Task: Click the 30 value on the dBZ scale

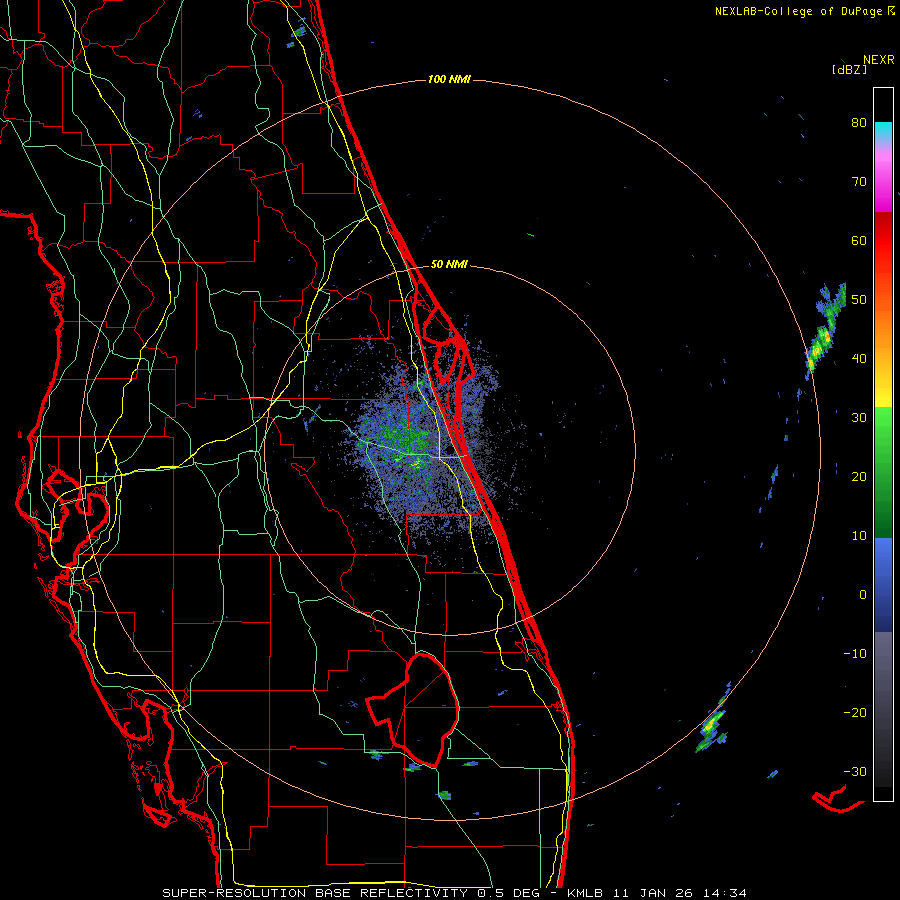Action: (859, 417)
